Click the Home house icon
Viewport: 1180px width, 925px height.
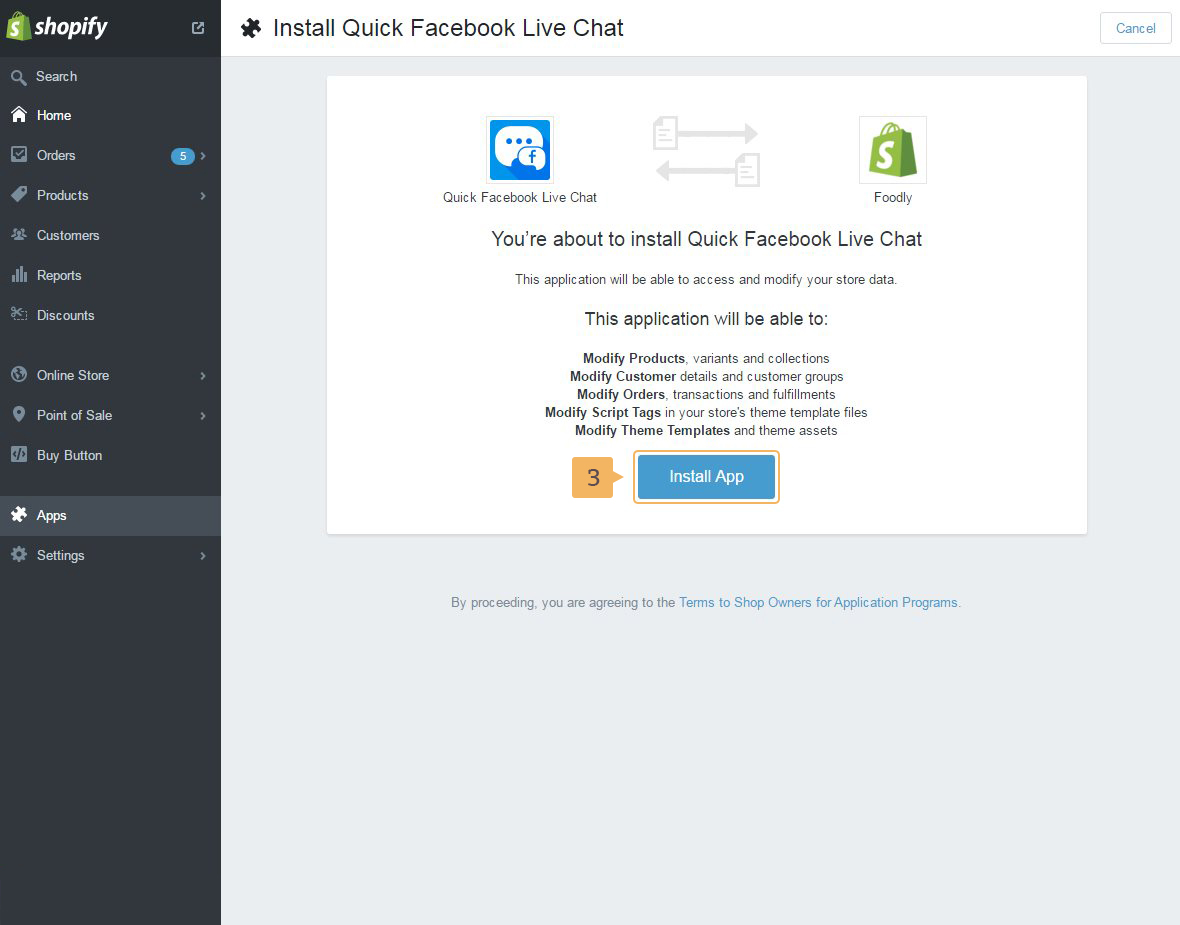tap(18, 115)
